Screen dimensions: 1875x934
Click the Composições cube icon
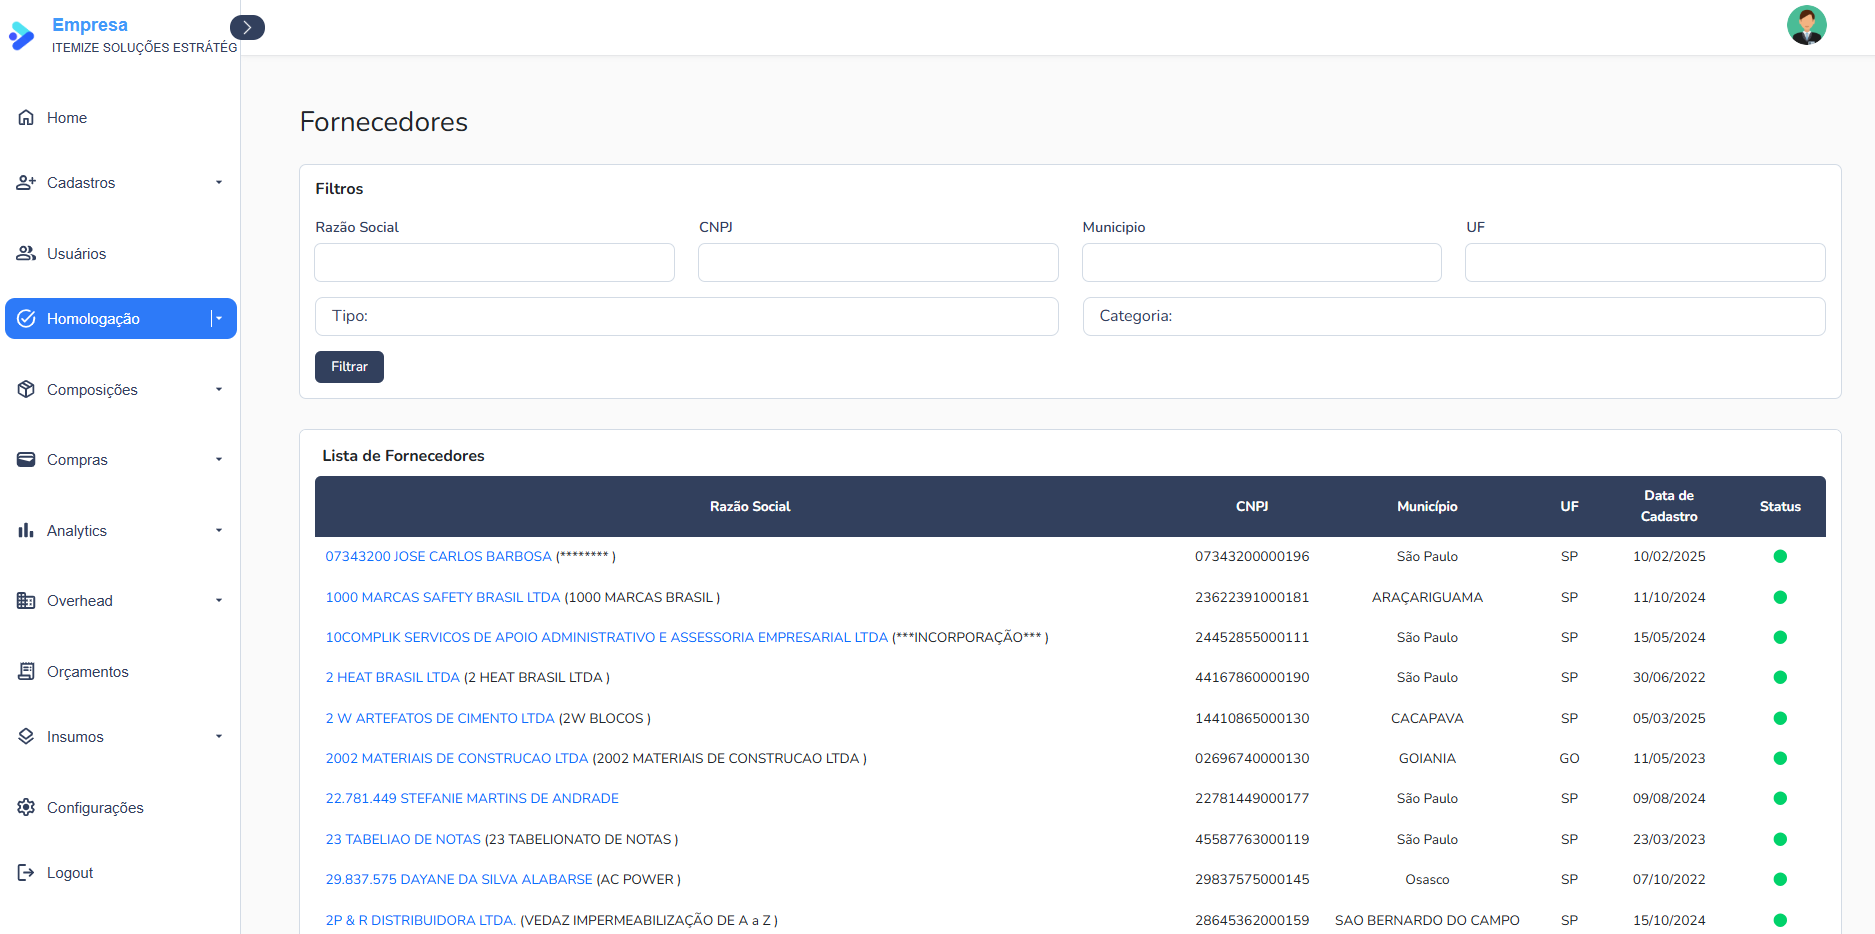(x=26, y=389)
